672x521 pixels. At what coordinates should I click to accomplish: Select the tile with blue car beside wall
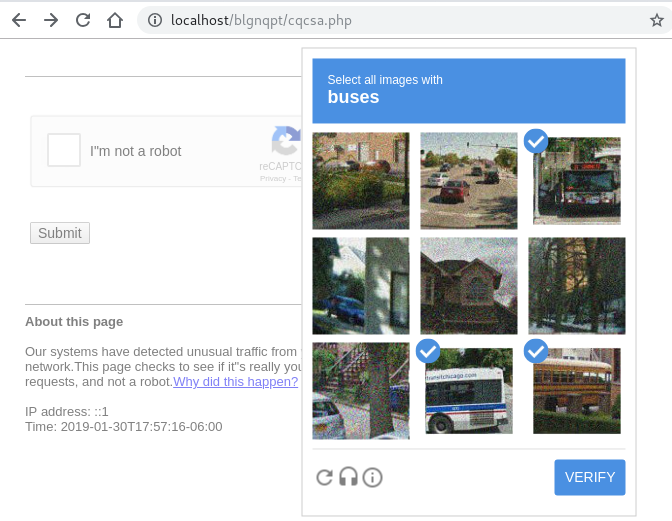pos(361,286)
